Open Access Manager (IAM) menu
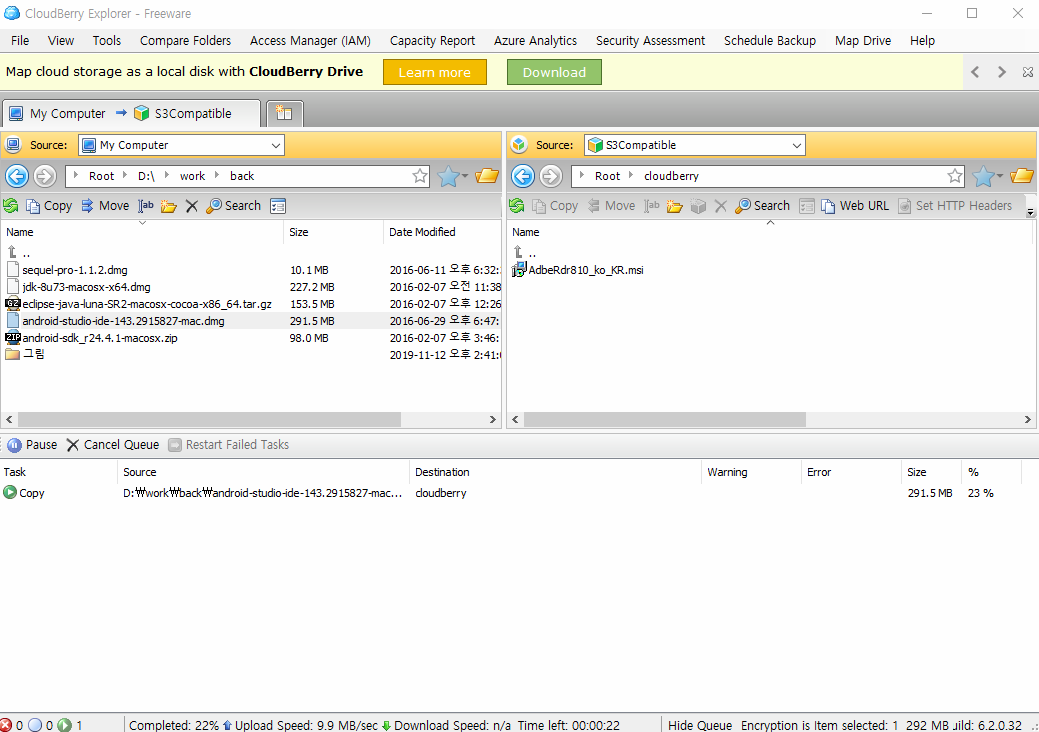This screenshot has height=732, width=1039. pyautogui.click(x=310, y=40)
